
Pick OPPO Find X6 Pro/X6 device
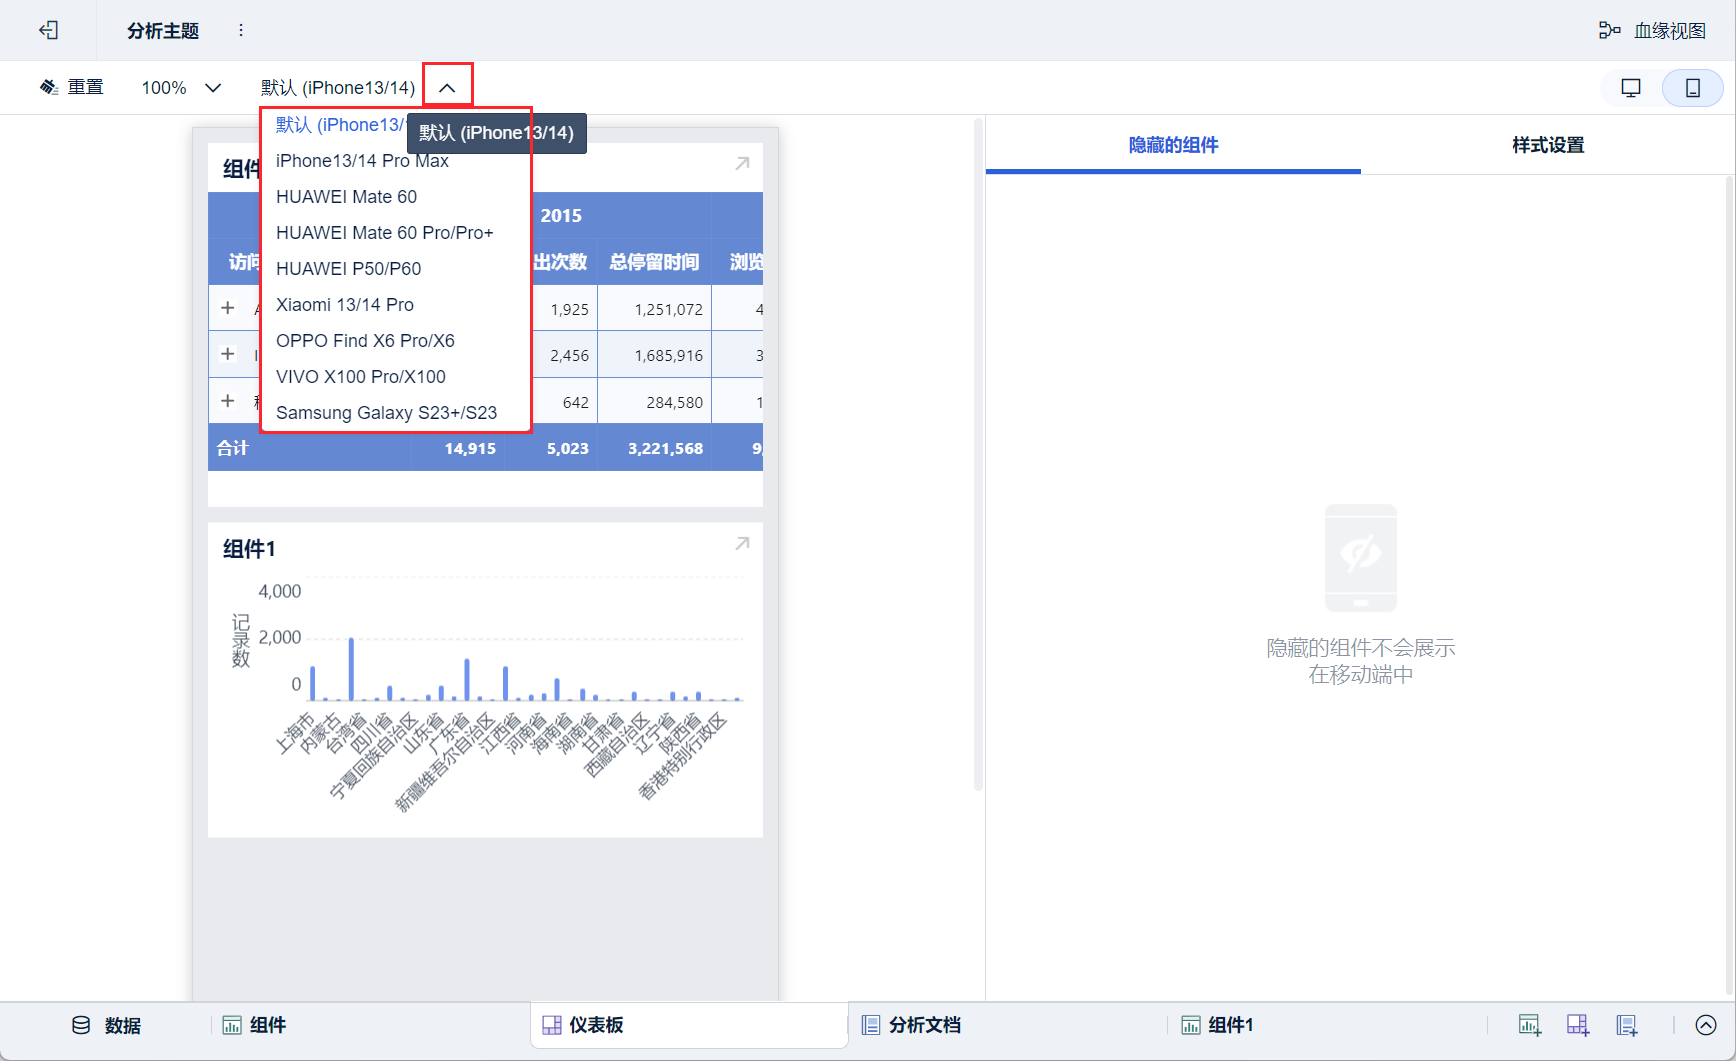[395, 341]
